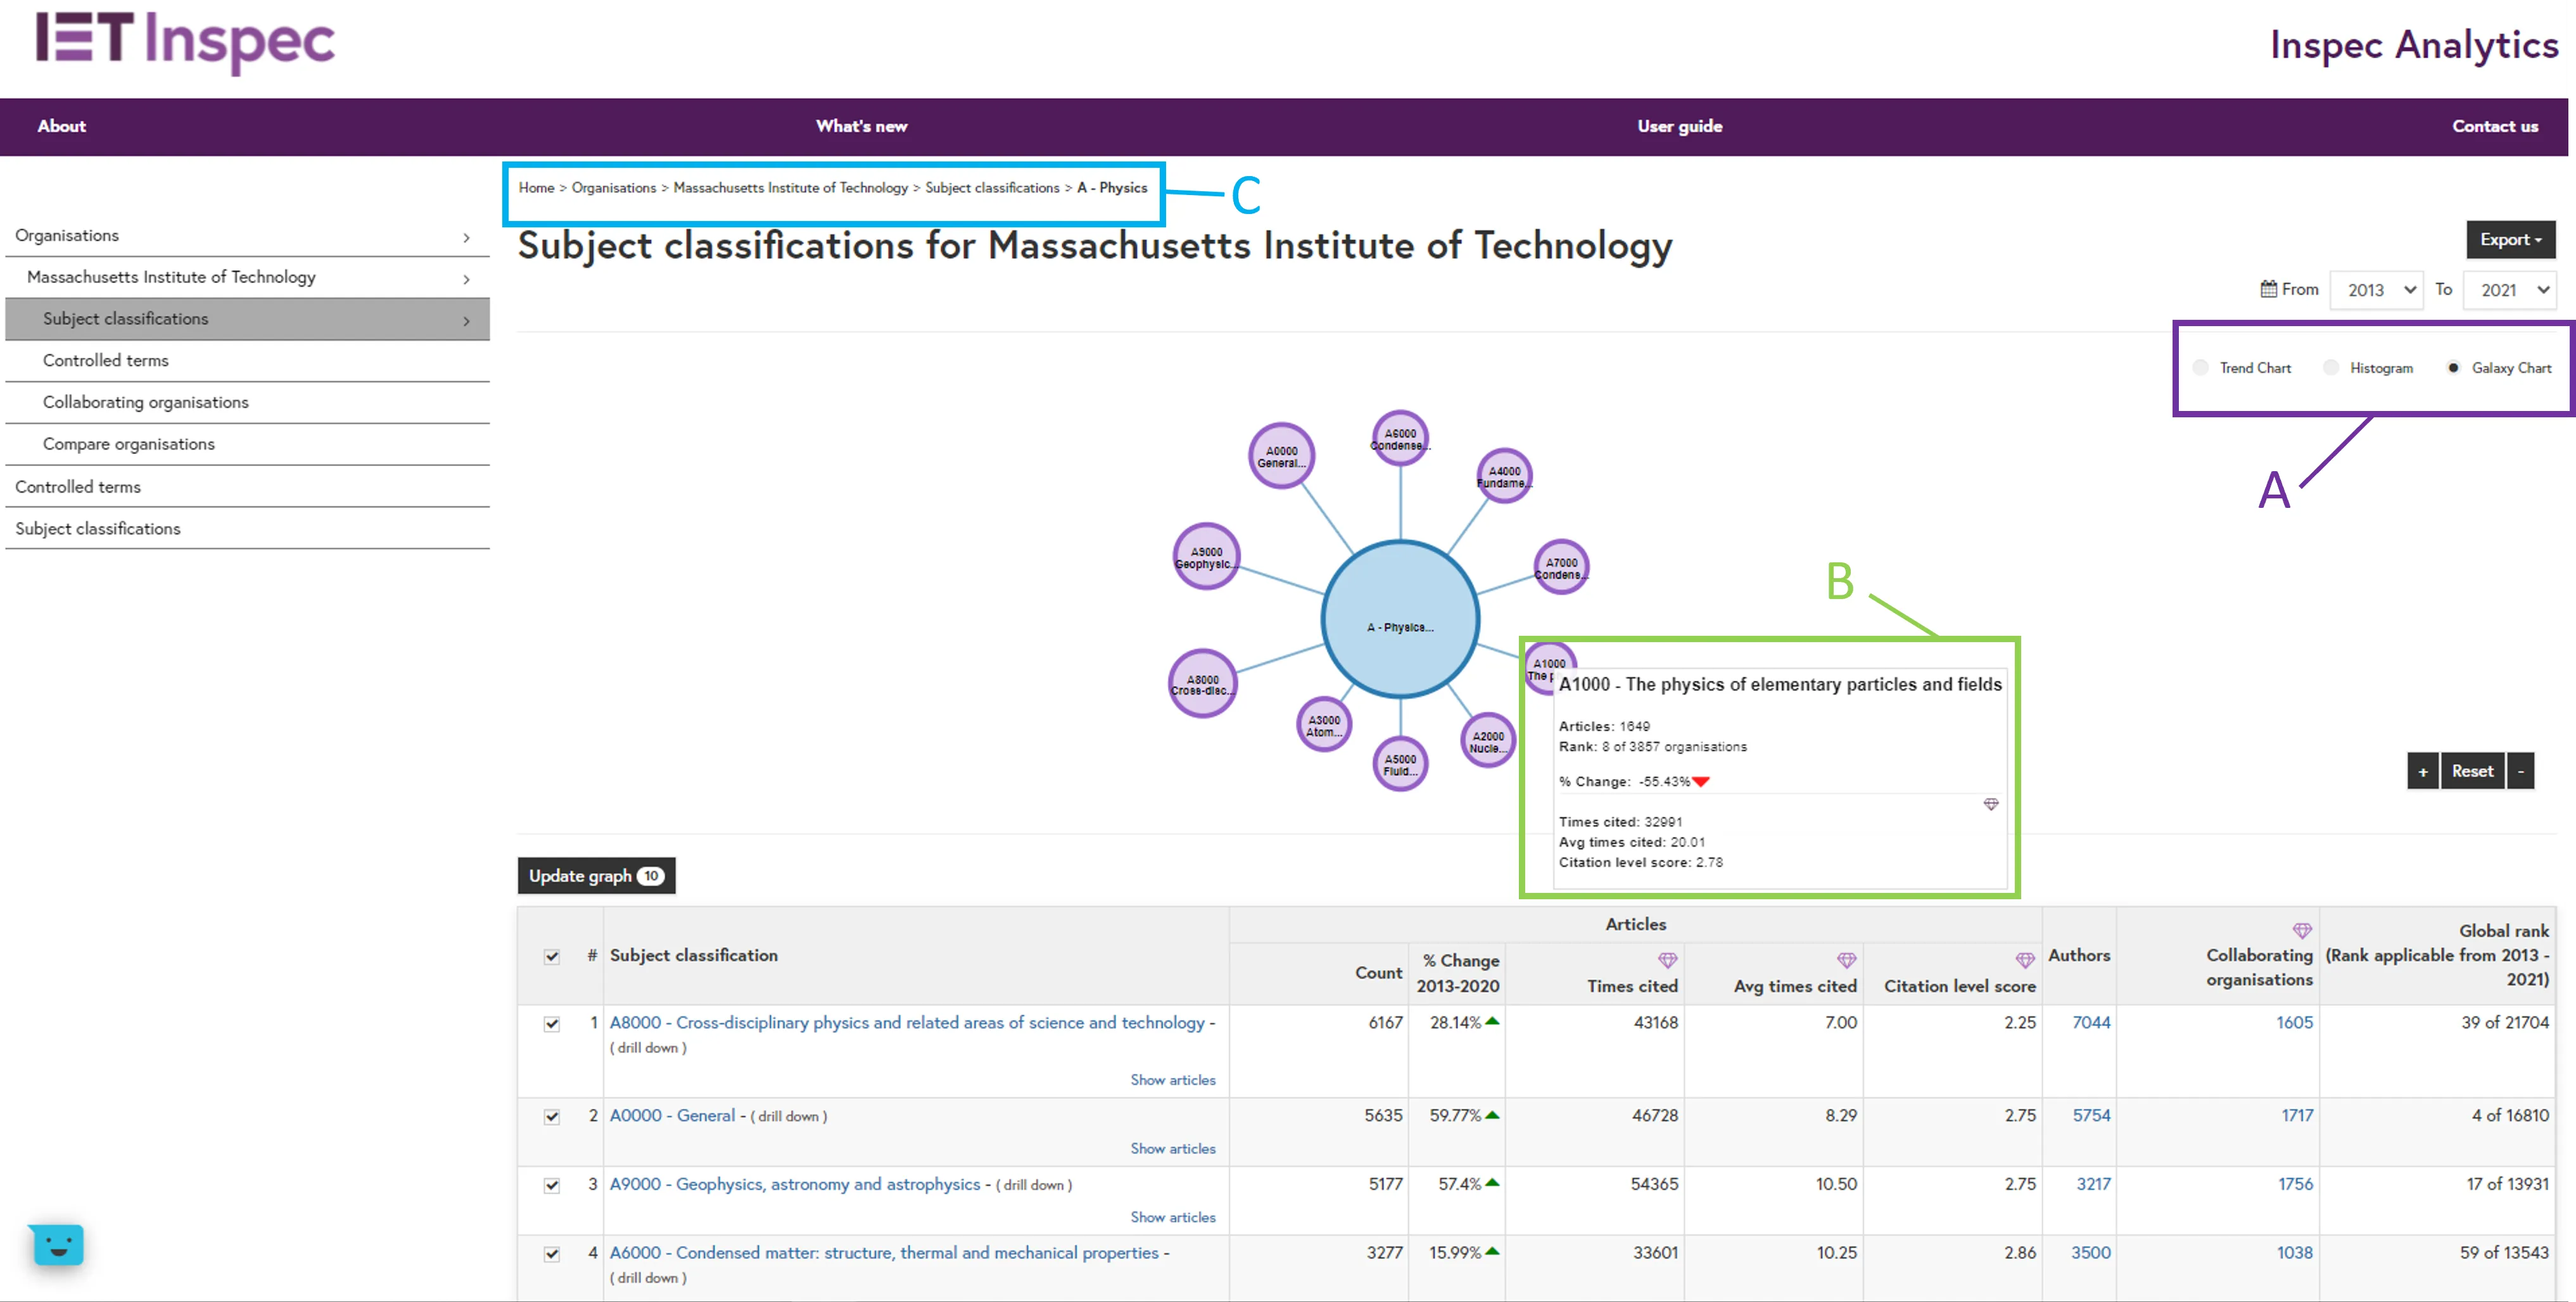Click the A - Physics central node
Screen dimensions: 2576x1302
[1399, 619]
